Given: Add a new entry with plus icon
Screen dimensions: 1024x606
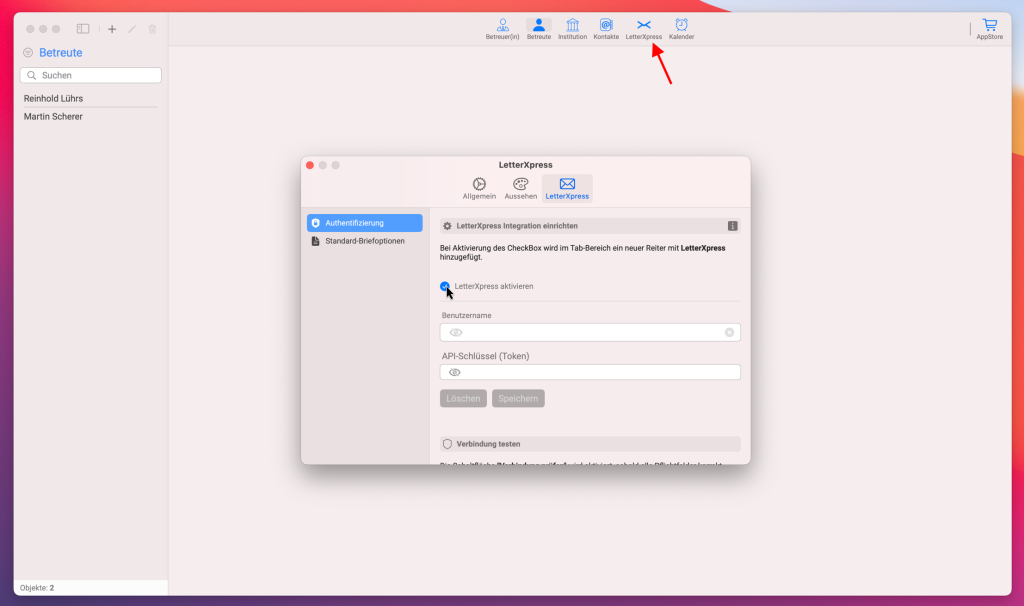Looking at the screenshot, I should pyautogui.click(x=112, y=29).
